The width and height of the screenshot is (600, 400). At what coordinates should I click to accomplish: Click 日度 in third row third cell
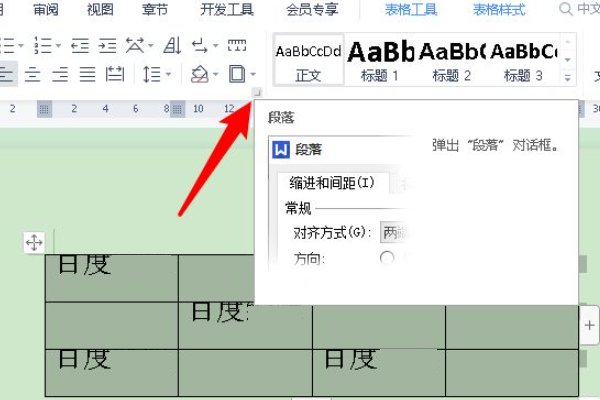[351, 359]
